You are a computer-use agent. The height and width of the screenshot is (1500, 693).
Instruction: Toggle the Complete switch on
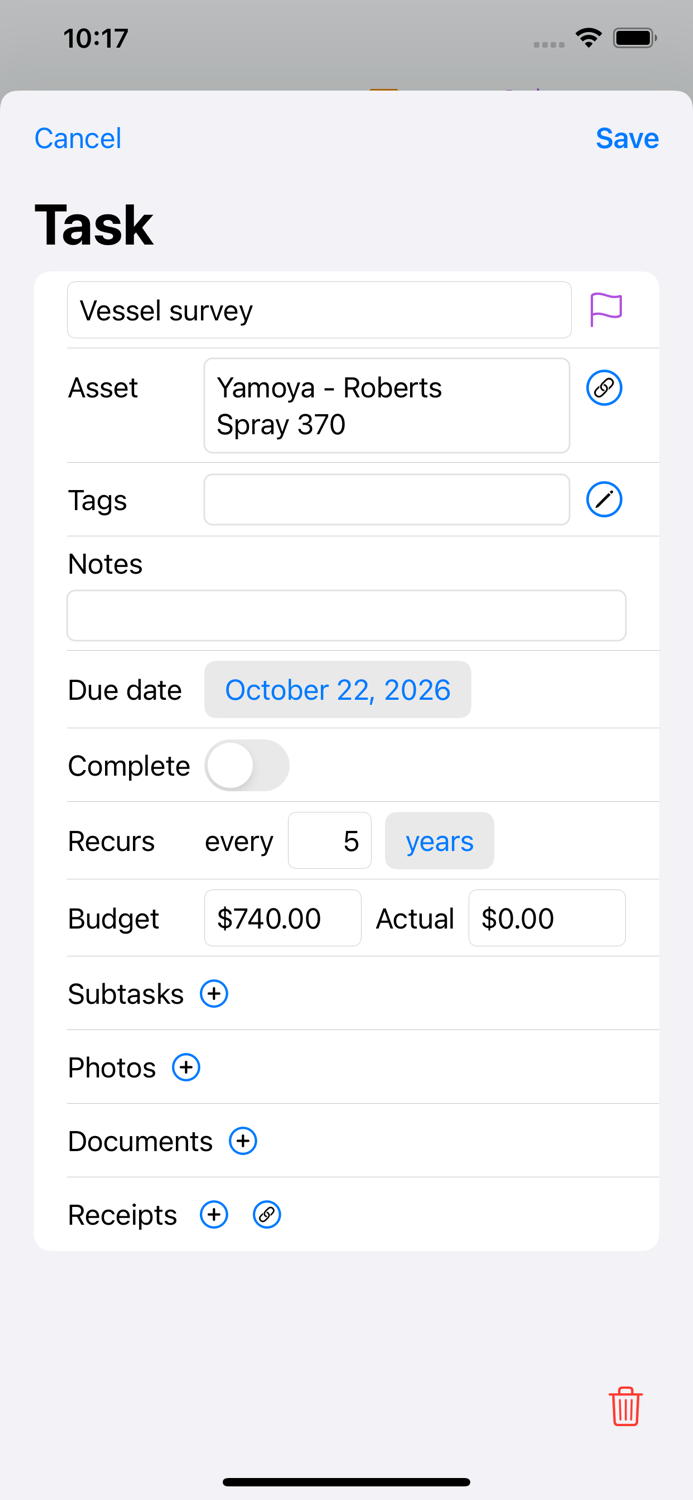(247, 765)
